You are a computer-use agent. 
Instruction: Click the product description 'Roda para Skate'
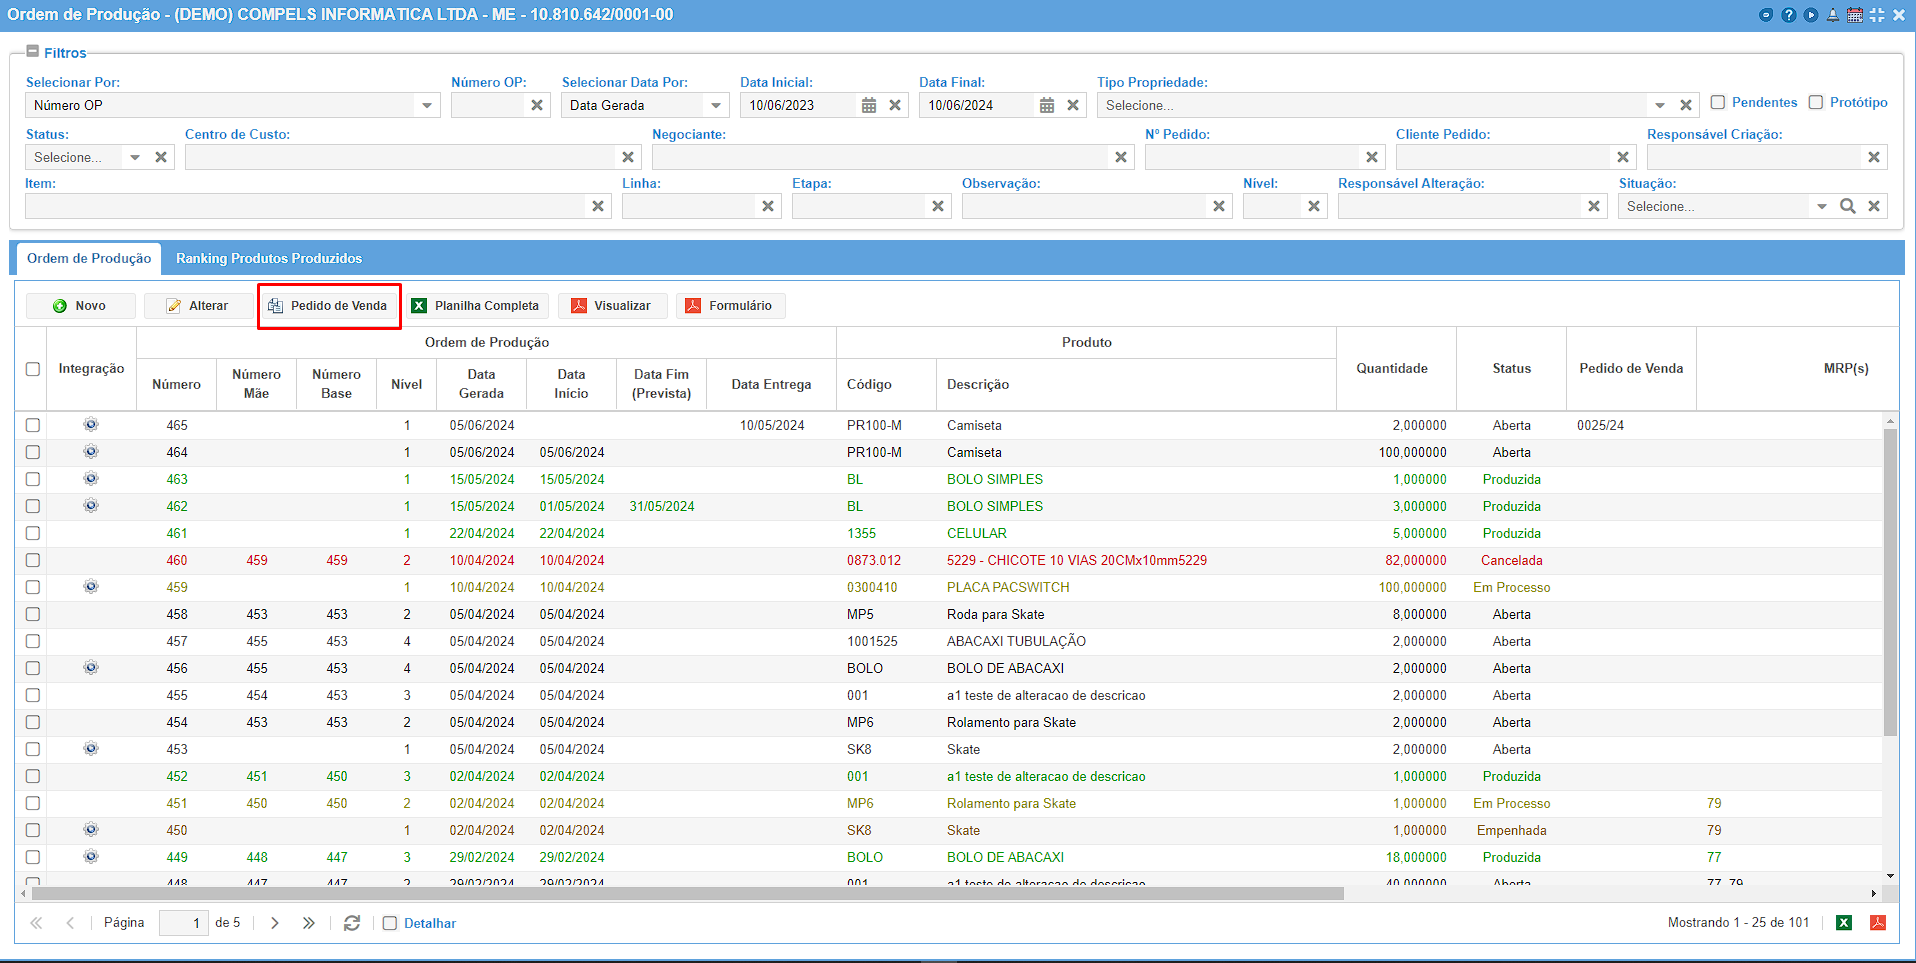coord(995,614)
